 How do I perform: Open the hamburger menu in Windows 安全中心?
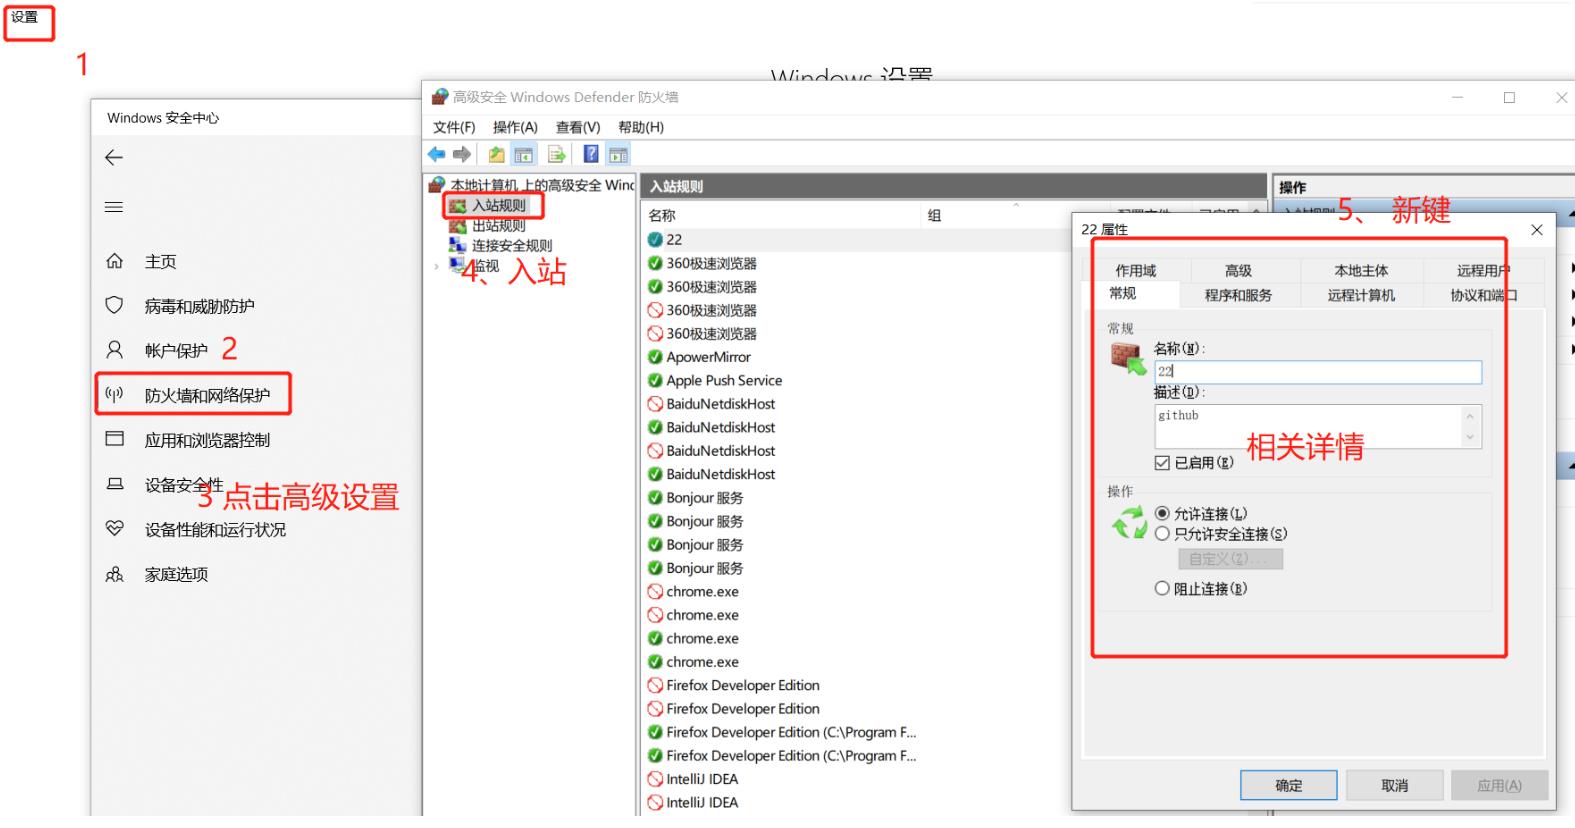[x=114, y=207]
